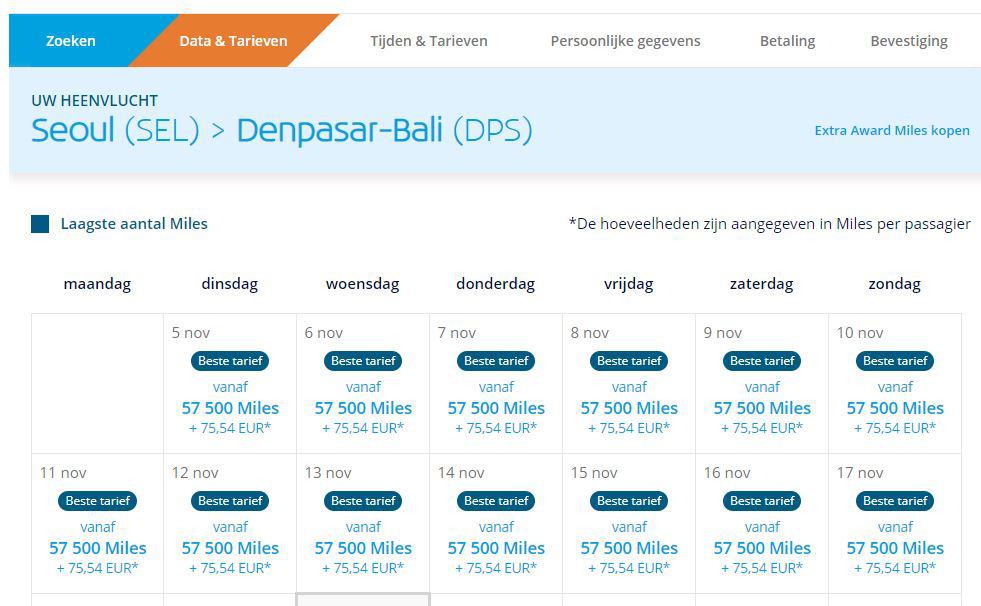Click Beste tarief badge on 10 nov
Screen dimensions: 981x606
point(895,361)
